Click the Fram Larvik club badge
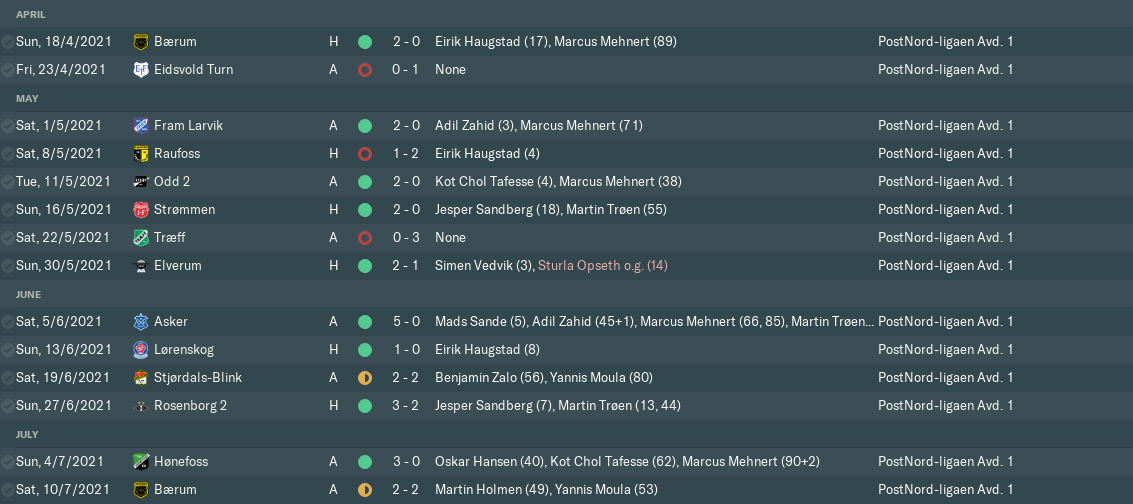This screenshot has height=504, width=1133. click(140, 126)
